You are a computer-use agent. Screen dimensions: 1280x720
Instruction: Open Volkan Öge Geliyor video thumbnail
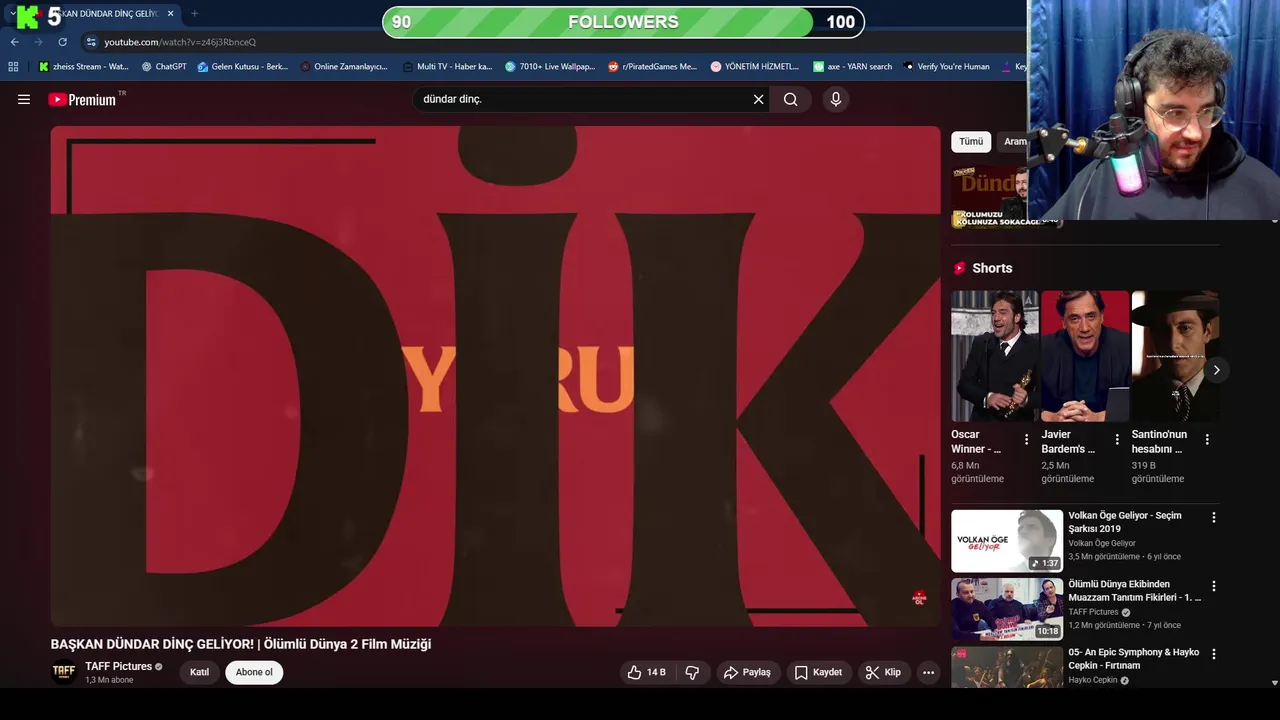pyautogui.click(x=1007, y=541)
